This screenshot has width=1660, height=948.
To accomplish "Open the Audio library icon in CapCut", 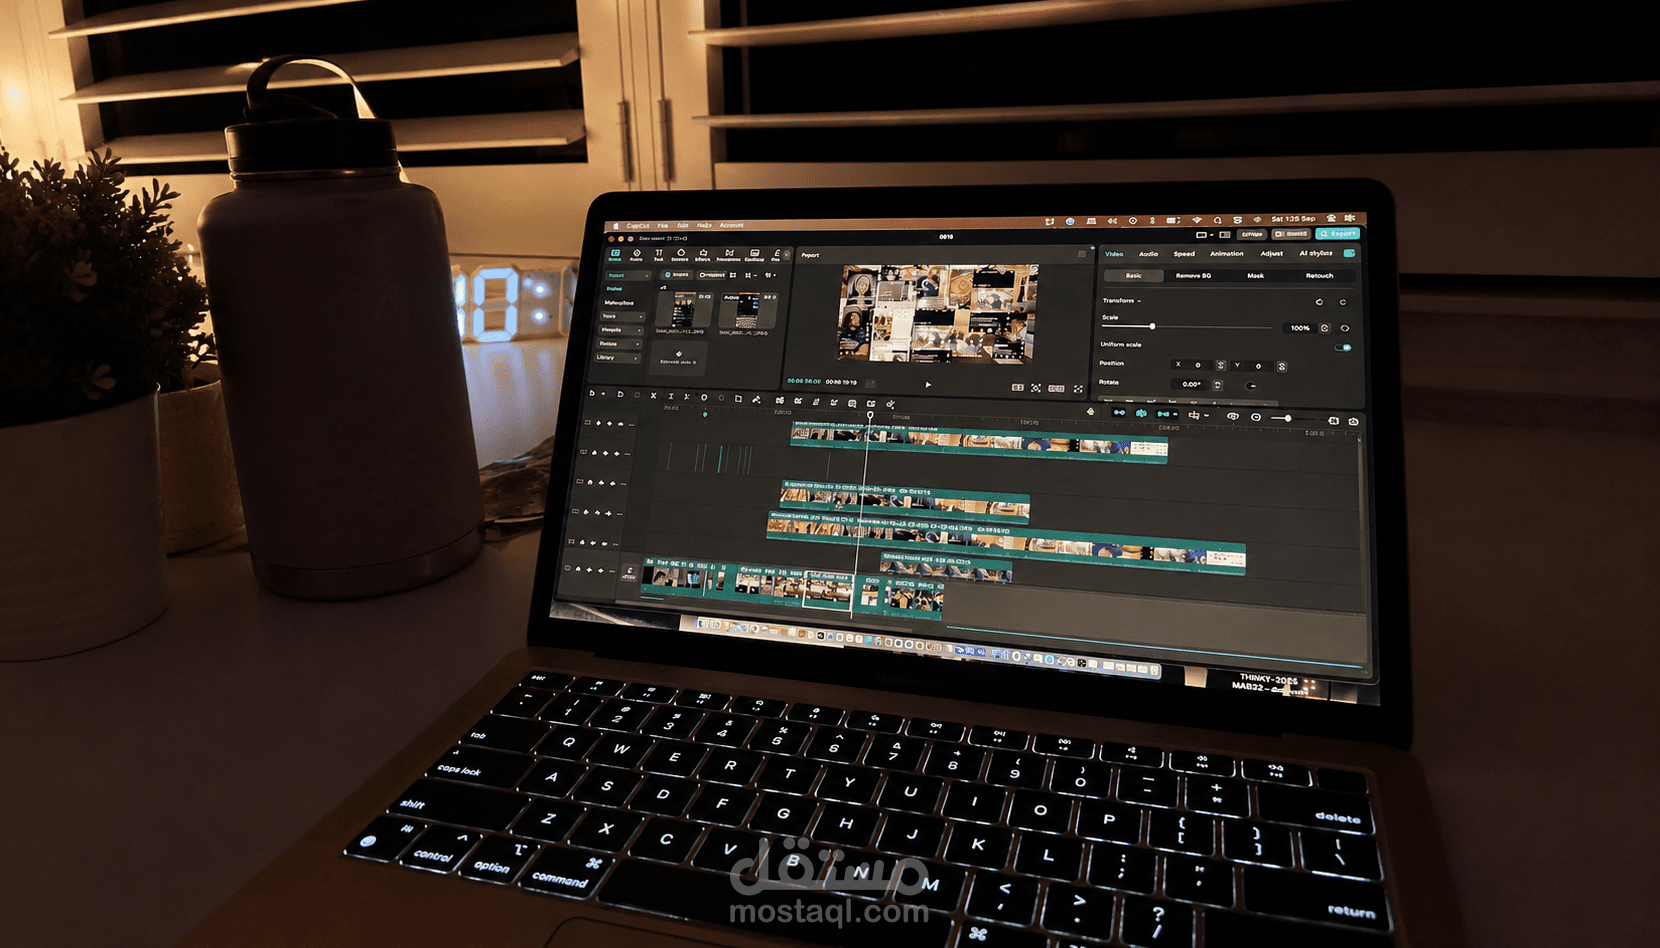I will (x=636, y=255).
